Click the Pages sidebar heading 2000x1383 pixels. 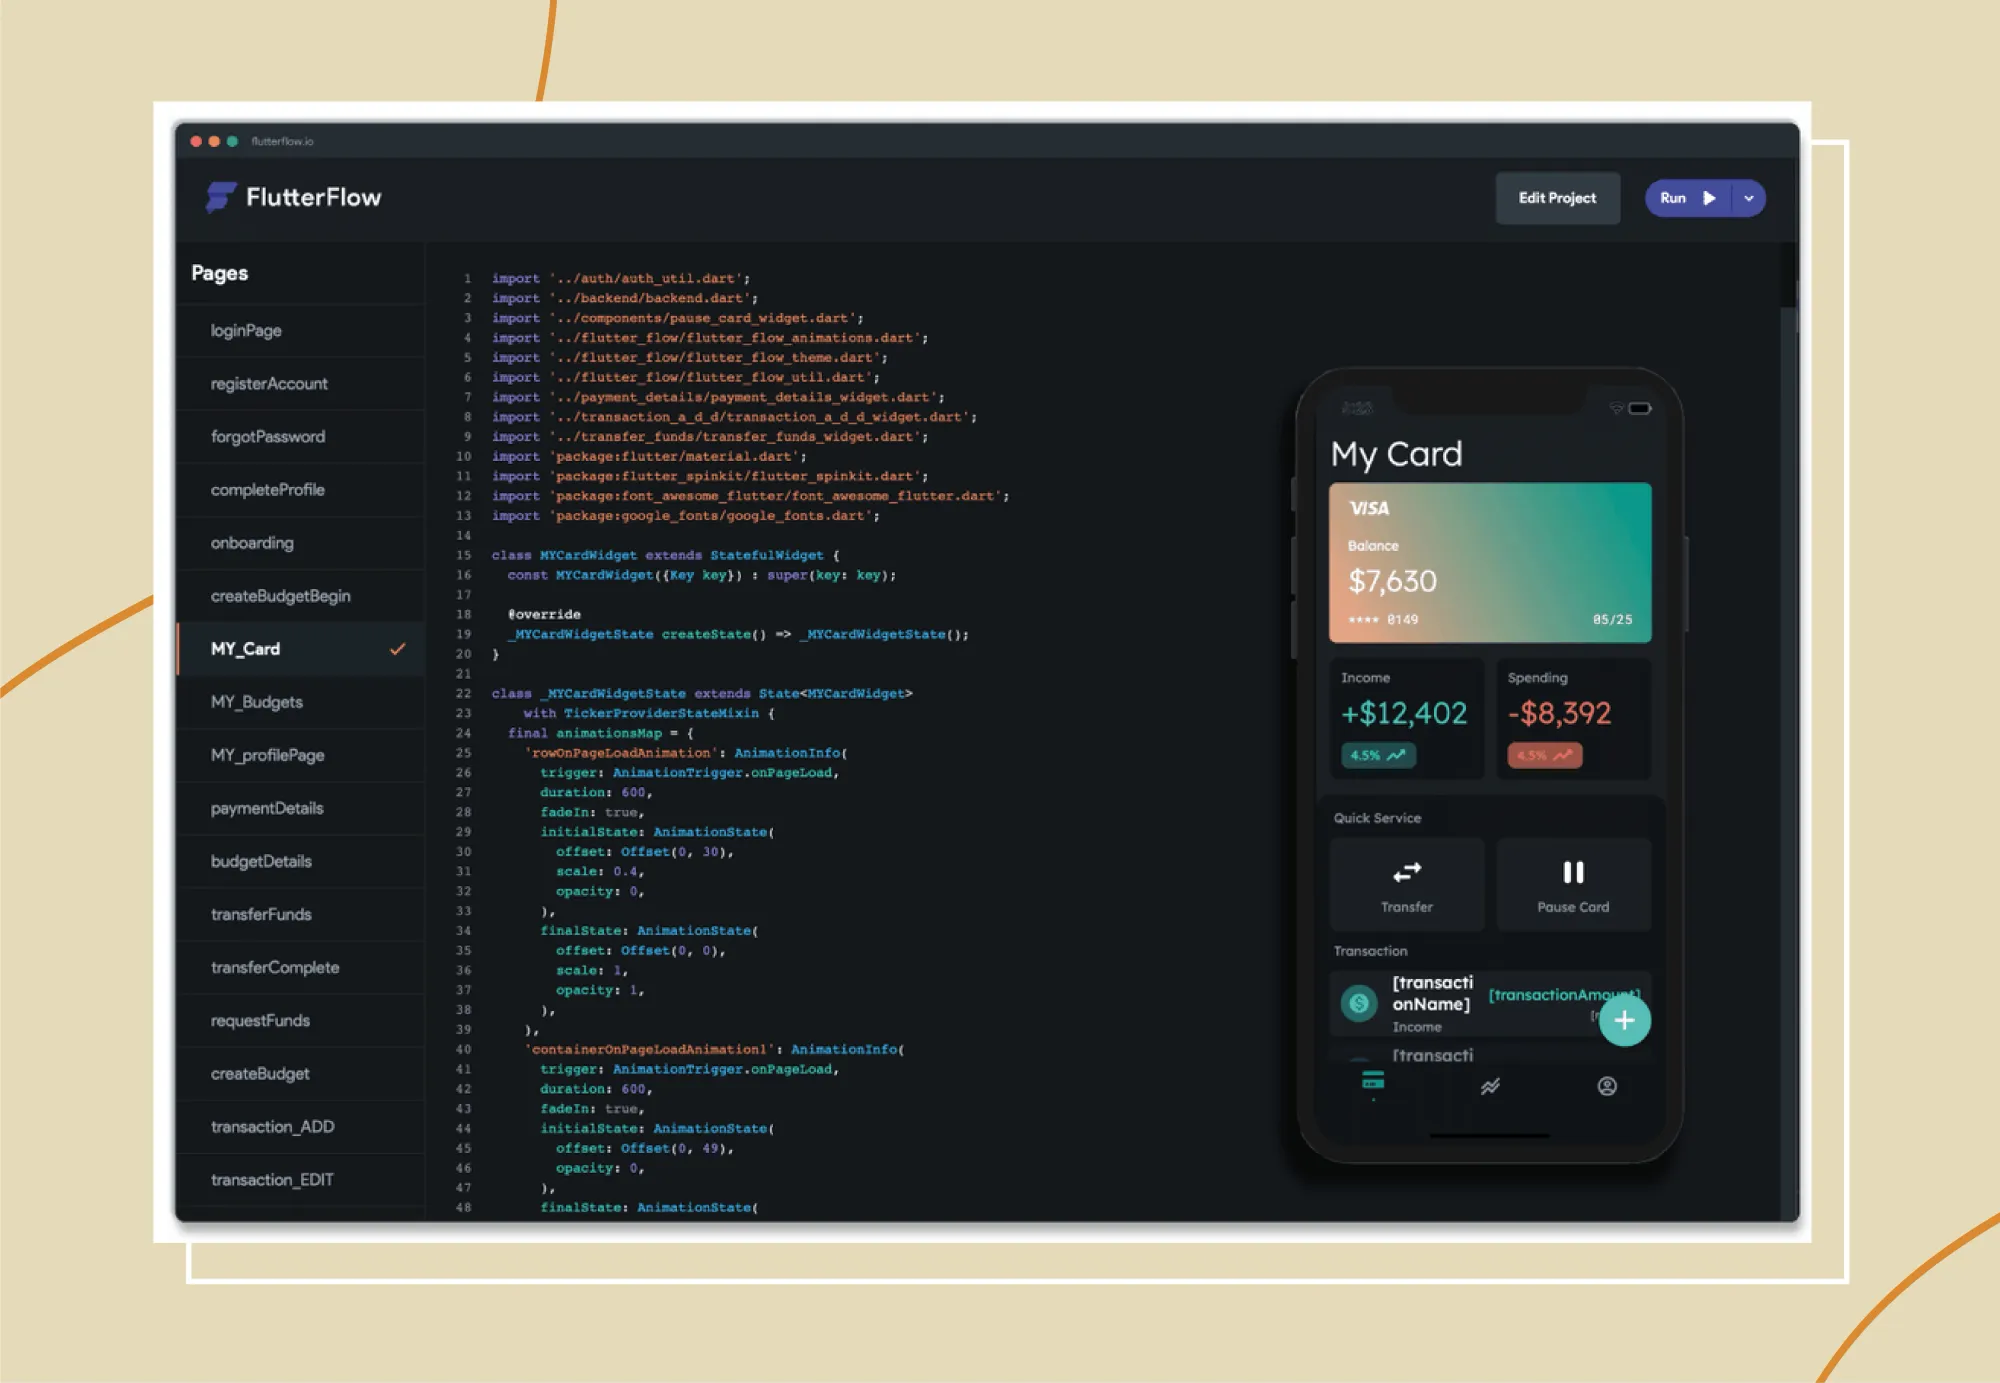pyautogui.click(x=219, y=273)
